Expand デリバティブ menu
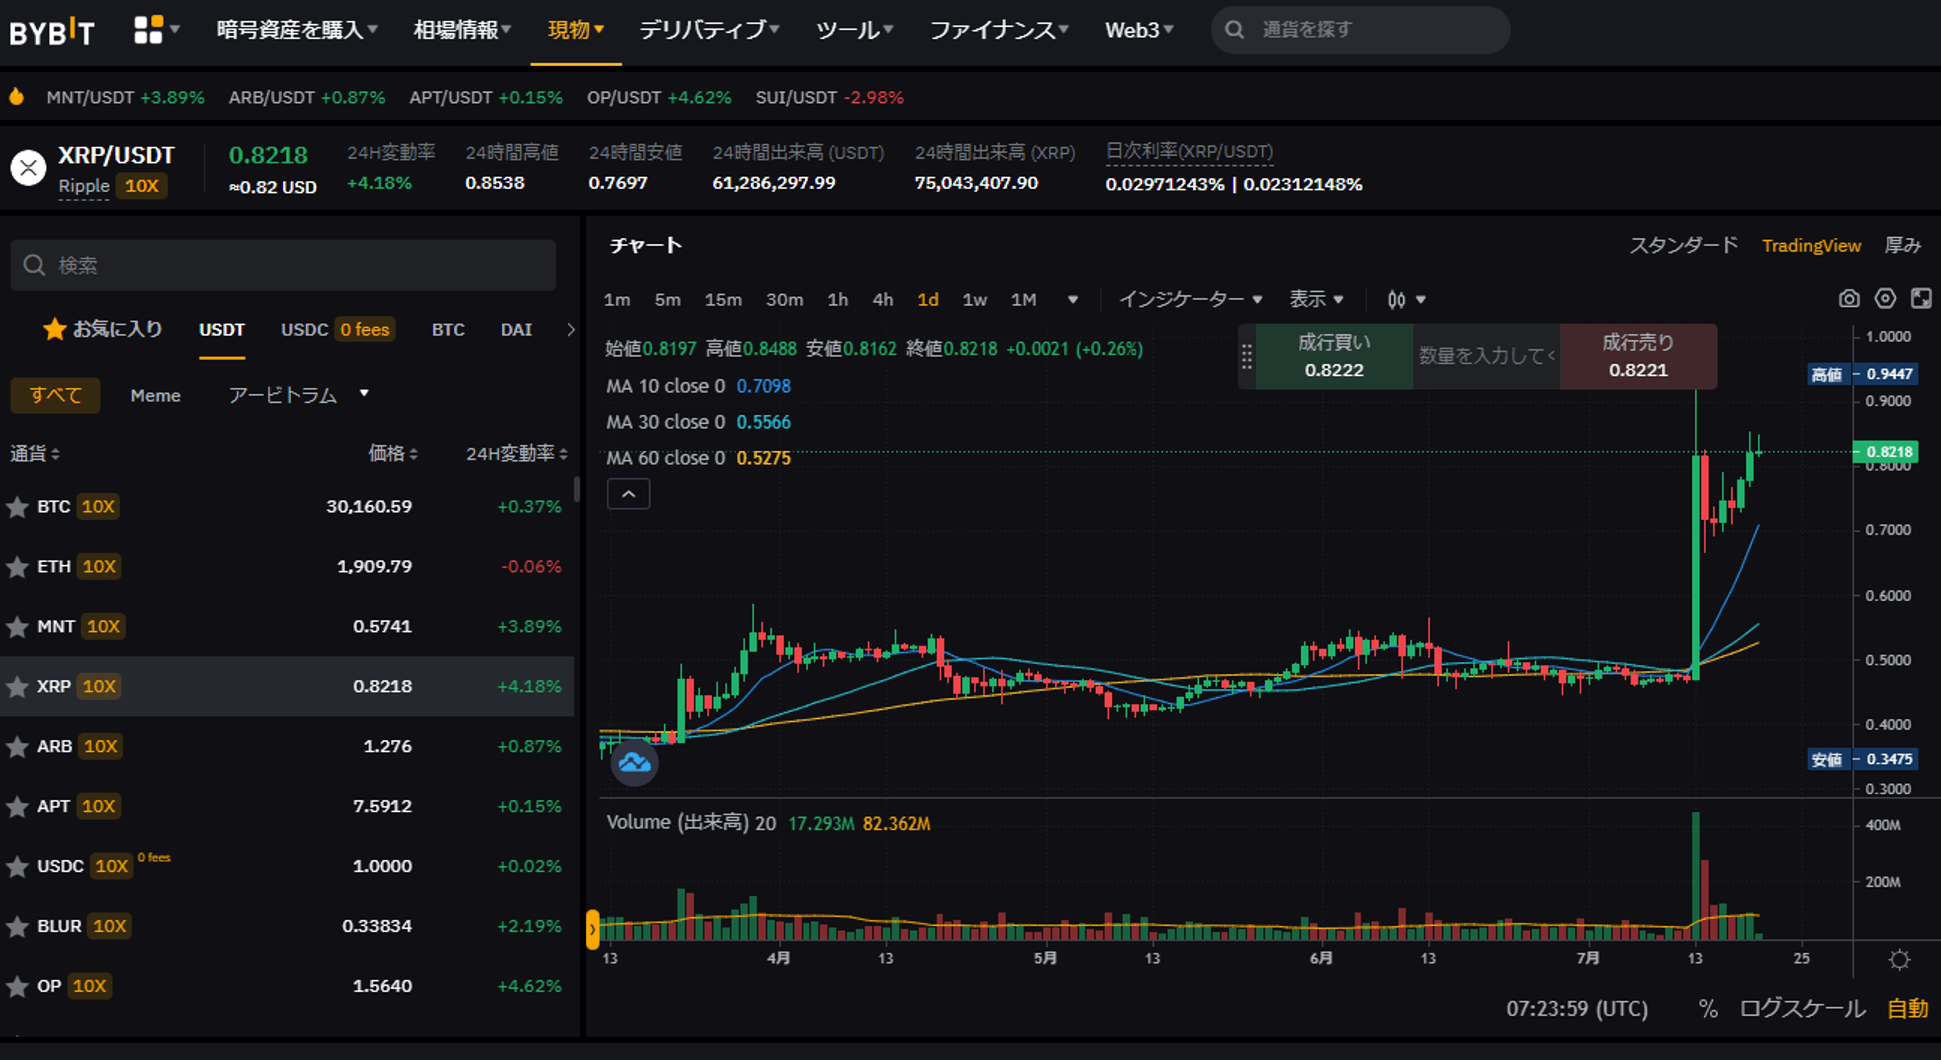 pyautogui.click(x=709, y=30)
